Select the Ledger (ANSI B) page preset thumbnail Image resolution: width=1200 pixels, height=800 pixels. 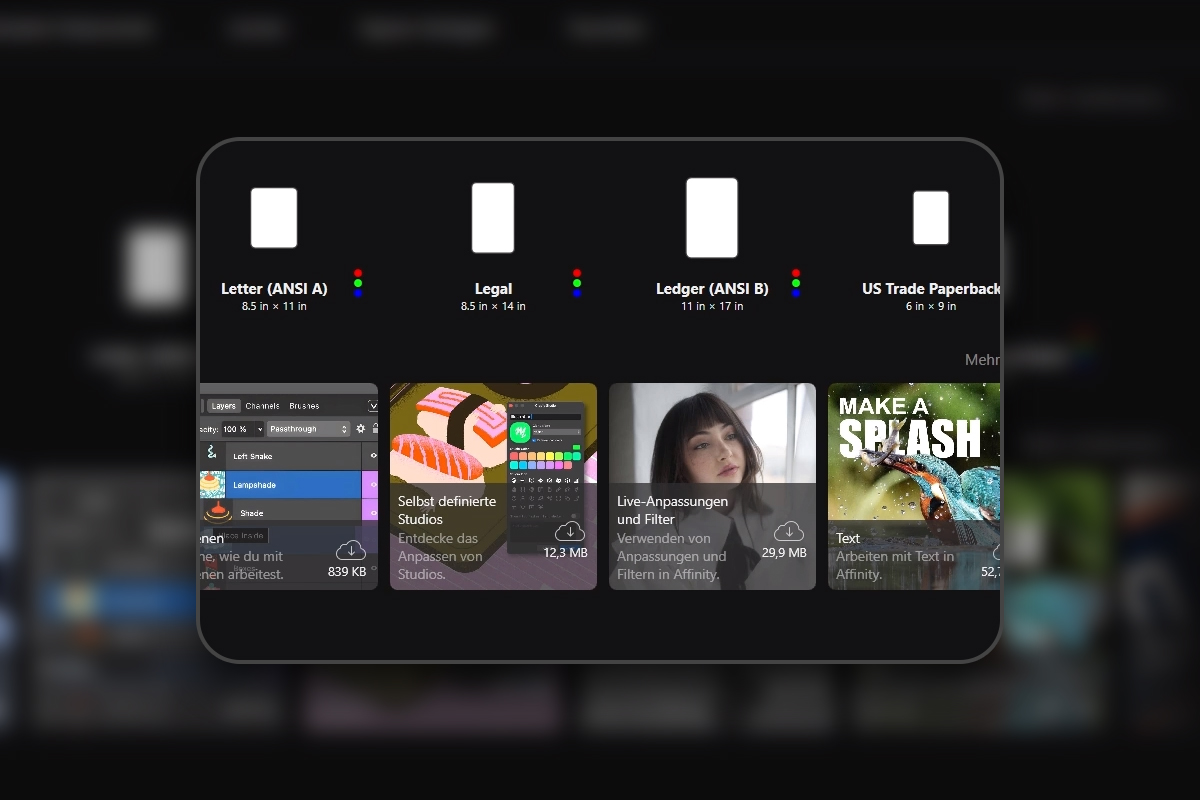712,218
